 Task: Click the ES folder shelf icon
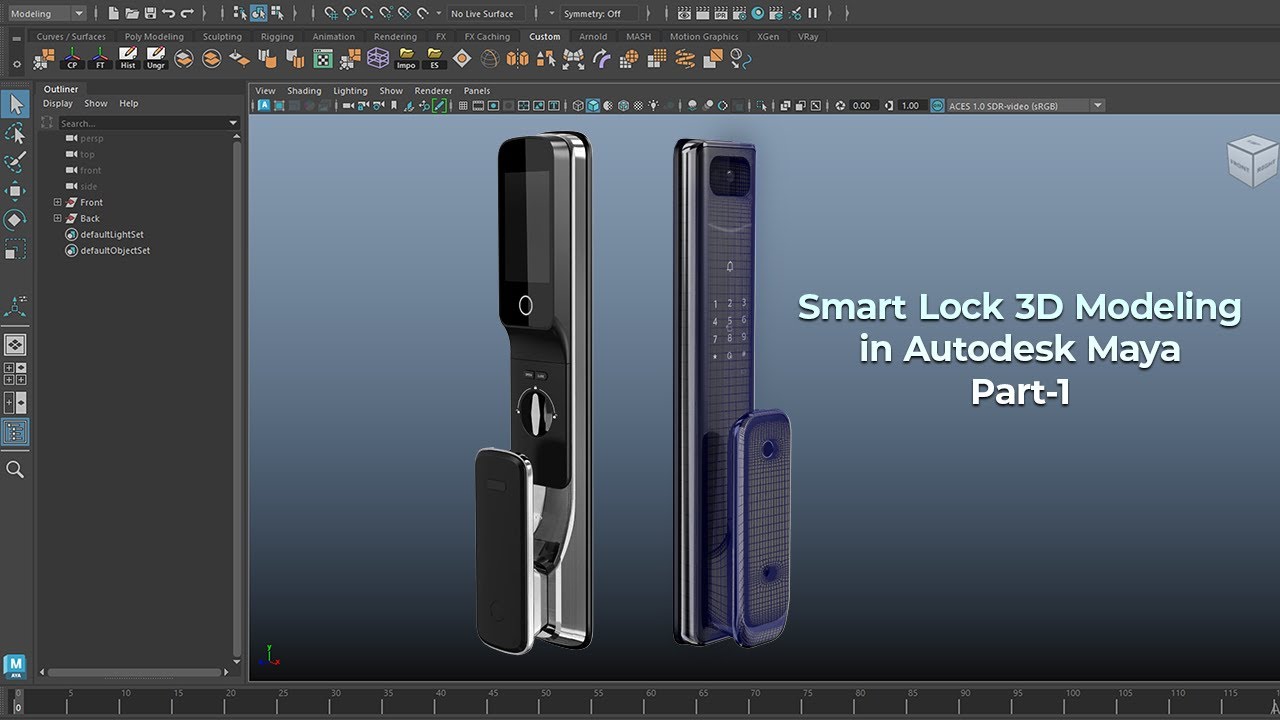coord(434,58)
